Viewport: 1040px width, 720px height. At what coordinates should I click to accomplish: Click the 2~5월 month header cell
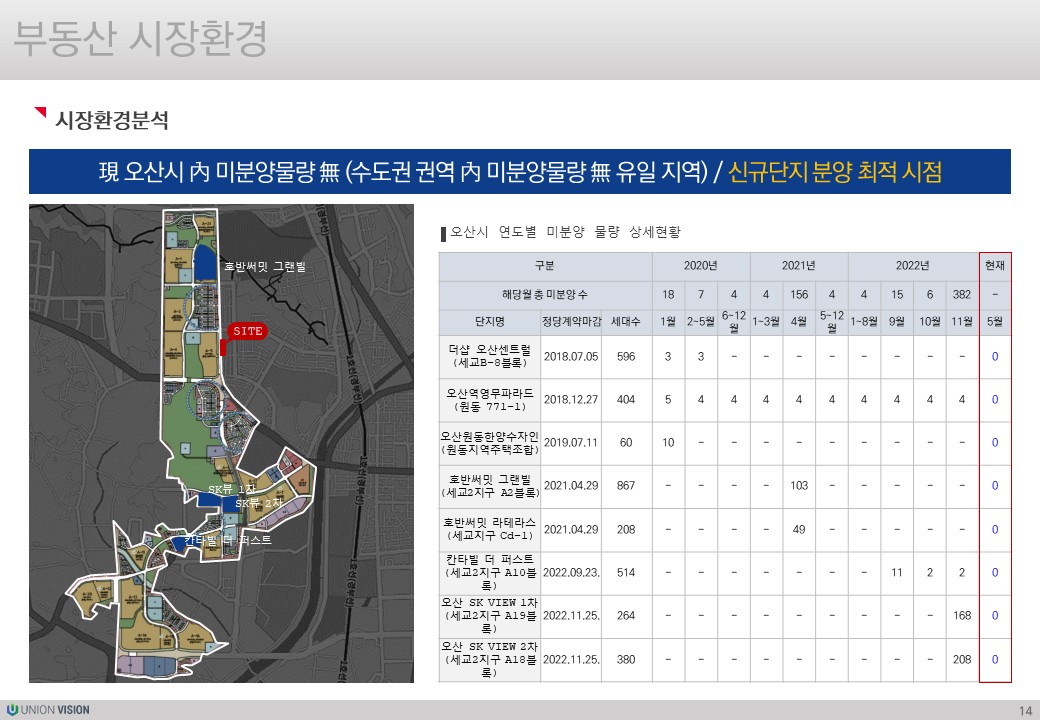(700, 322)
